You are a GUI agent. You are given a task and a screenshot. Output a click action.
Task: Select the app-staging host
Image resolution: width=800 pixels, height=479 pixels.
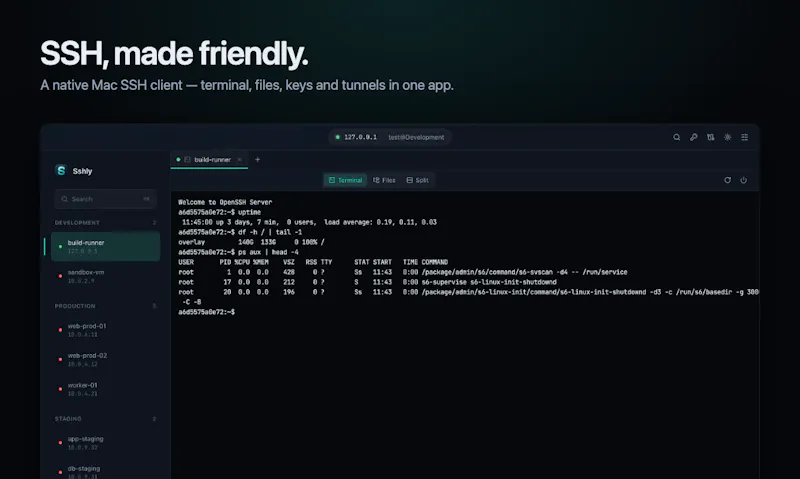coord(105,442)
